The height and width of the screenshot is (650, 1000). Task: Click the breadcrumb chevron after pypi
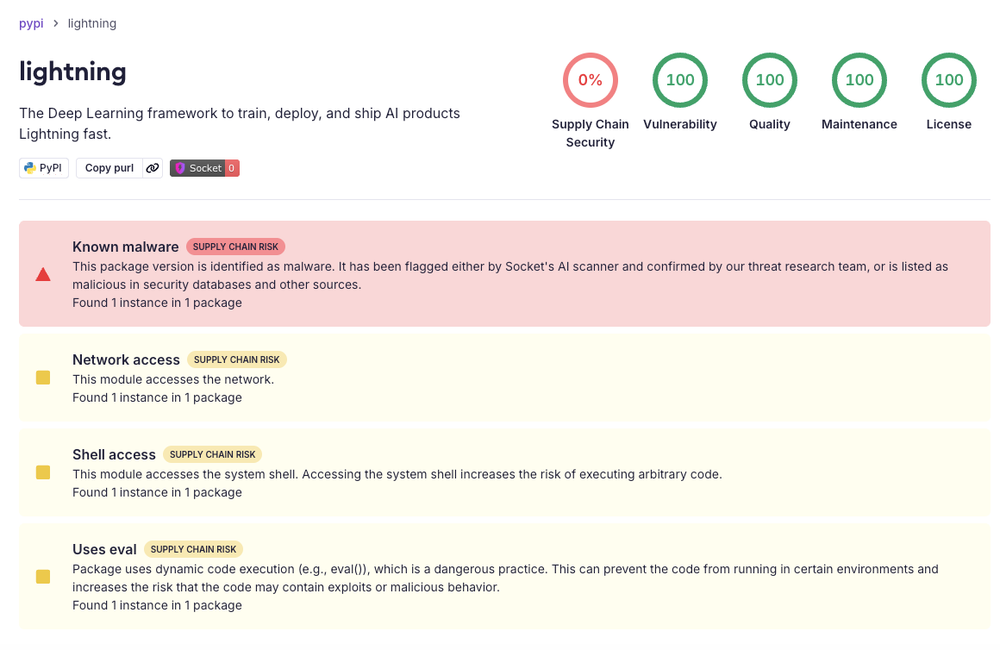click(55, 23)
